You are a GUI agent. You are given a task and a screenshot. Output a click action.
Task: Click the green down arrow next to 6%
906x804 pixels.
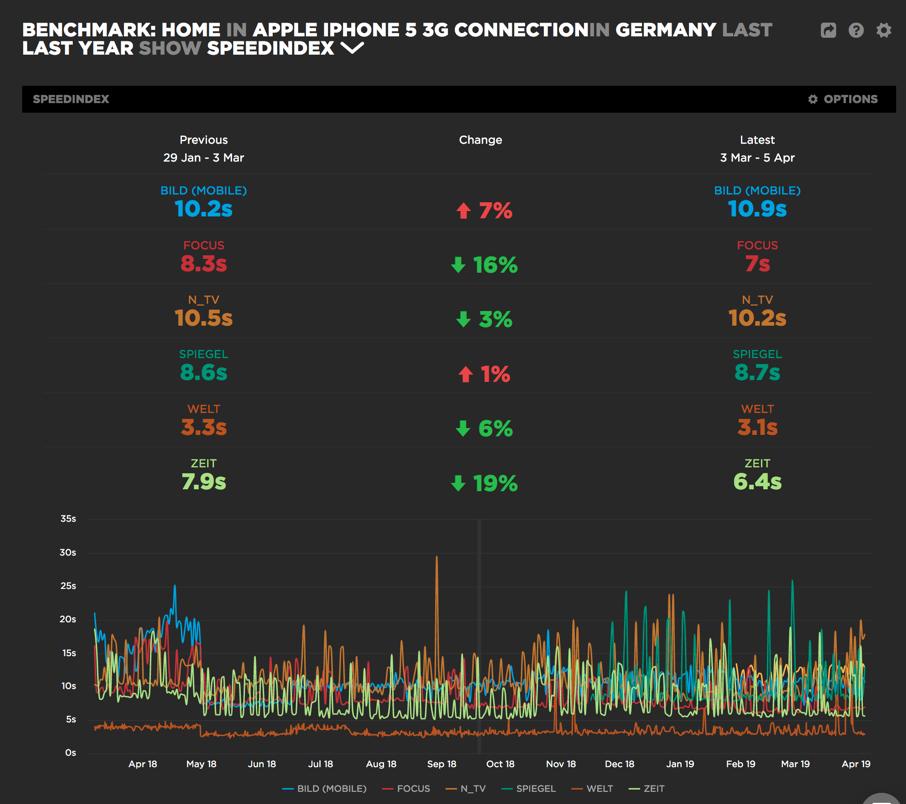(463, 428)
